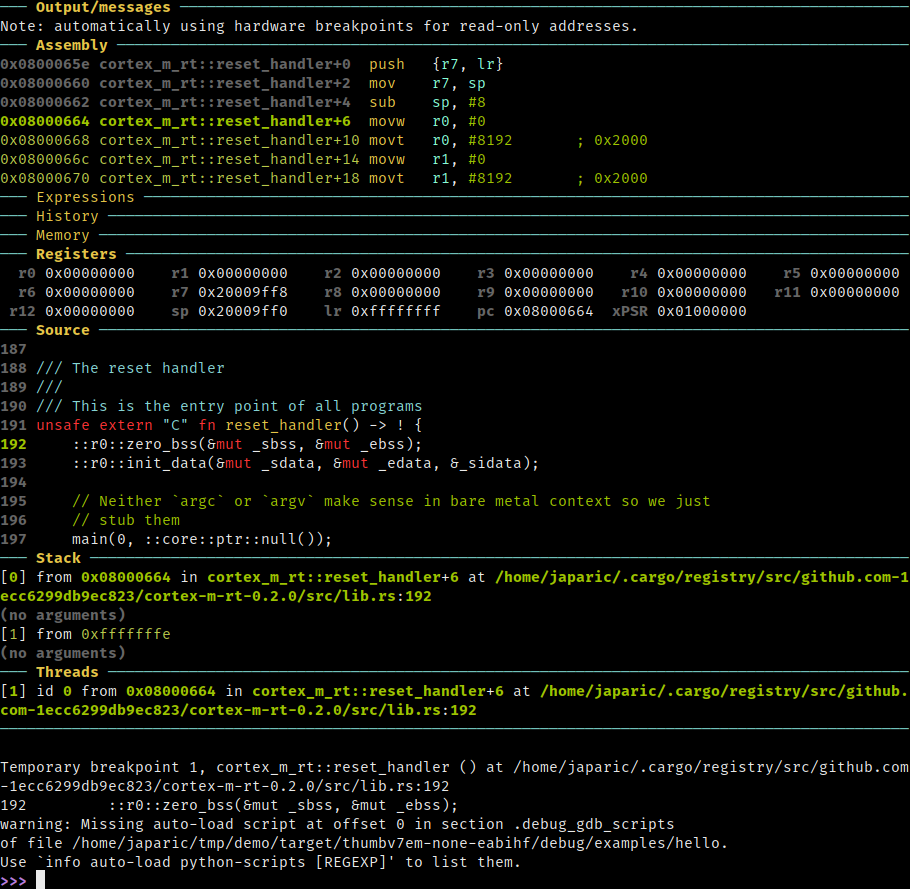This screenshot has height=889, width=910.
Task: Click the Output/messages section header
Action: click(103, 7)
